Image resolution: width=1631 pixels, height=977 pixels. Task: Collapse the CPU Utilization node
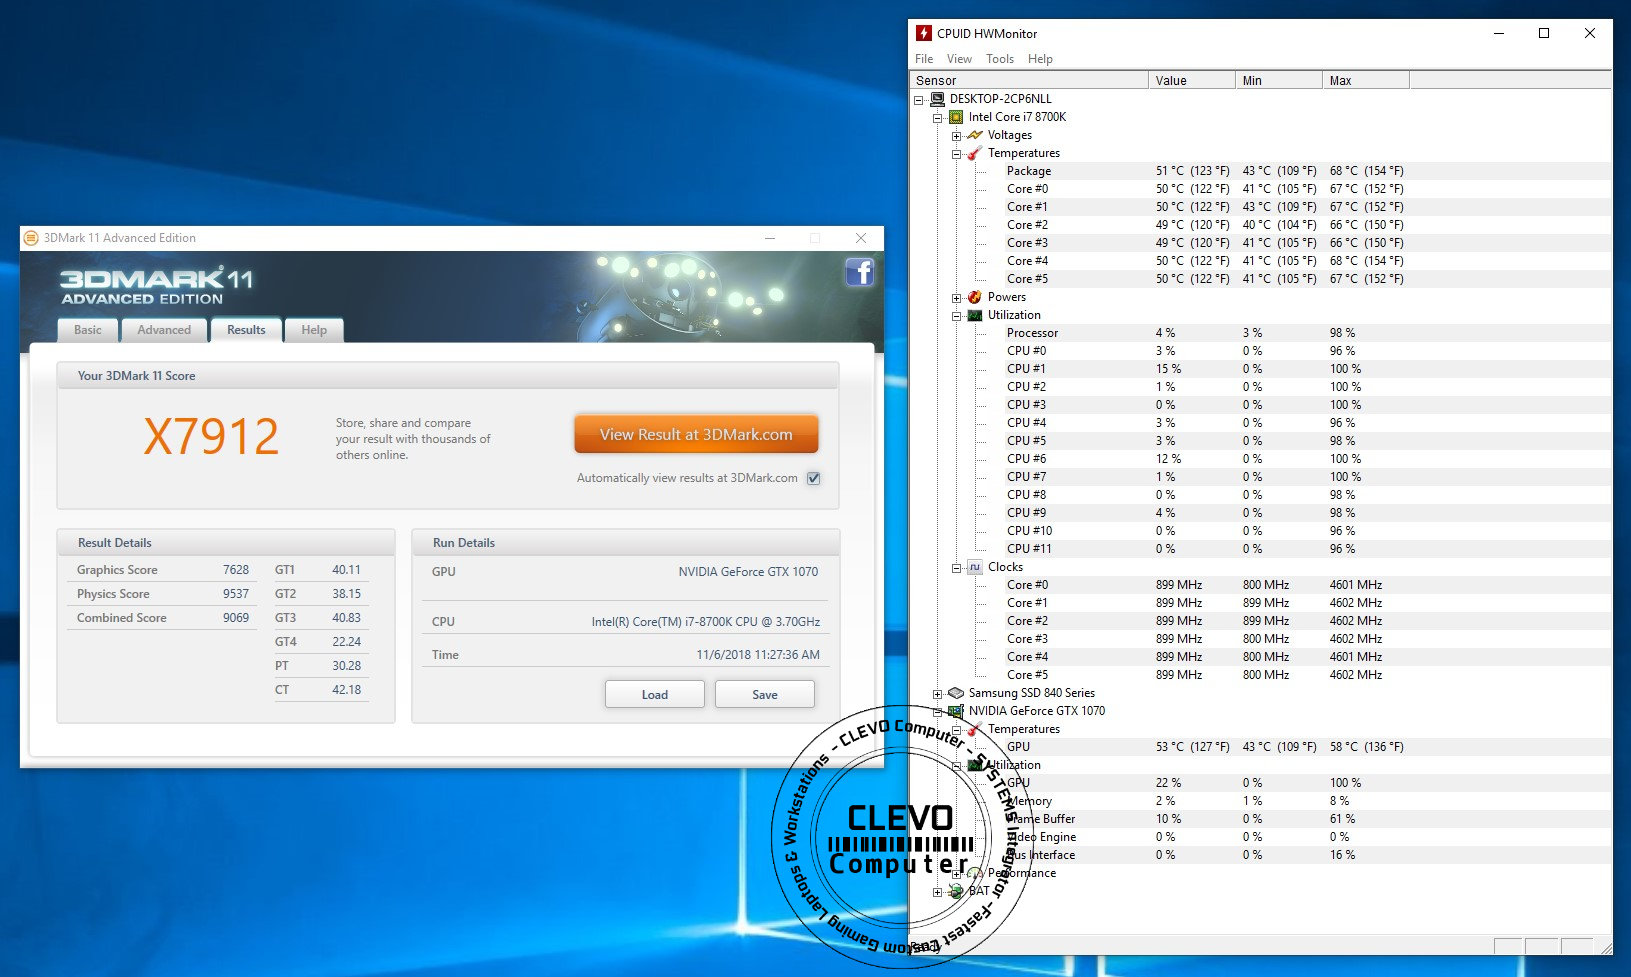(x=957, y=316)
